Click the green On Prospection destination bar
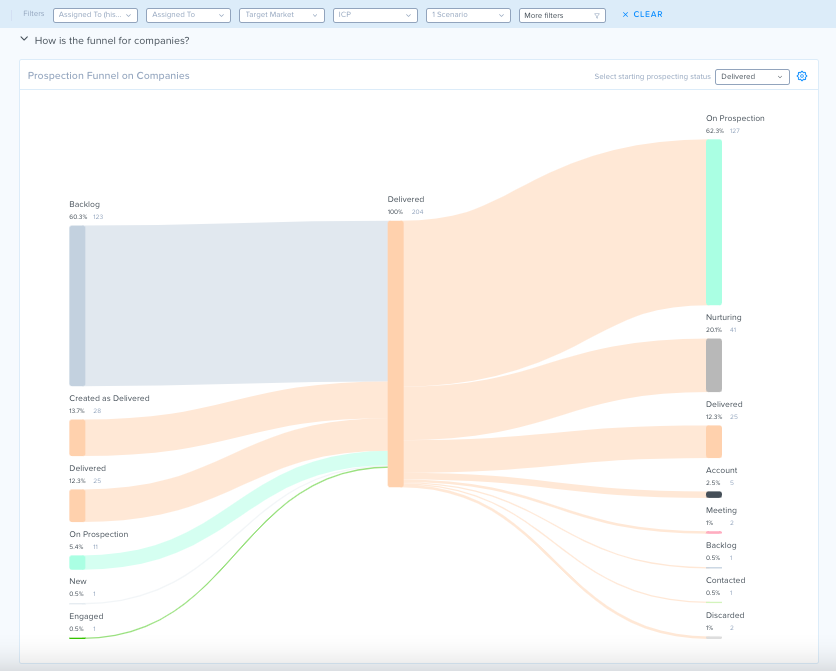Viewport: 836px width, 671px height. coord(714,222)
